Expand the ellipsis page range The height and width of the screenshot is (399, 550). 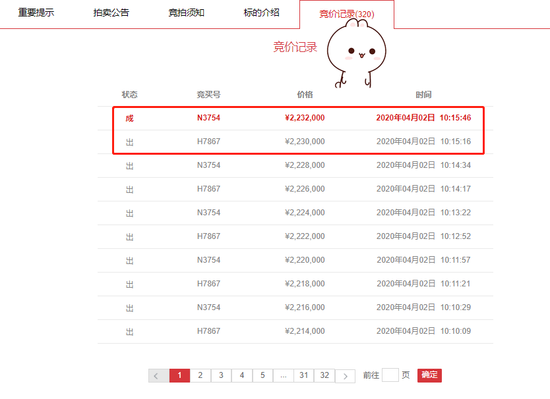[x=283, y=376]
